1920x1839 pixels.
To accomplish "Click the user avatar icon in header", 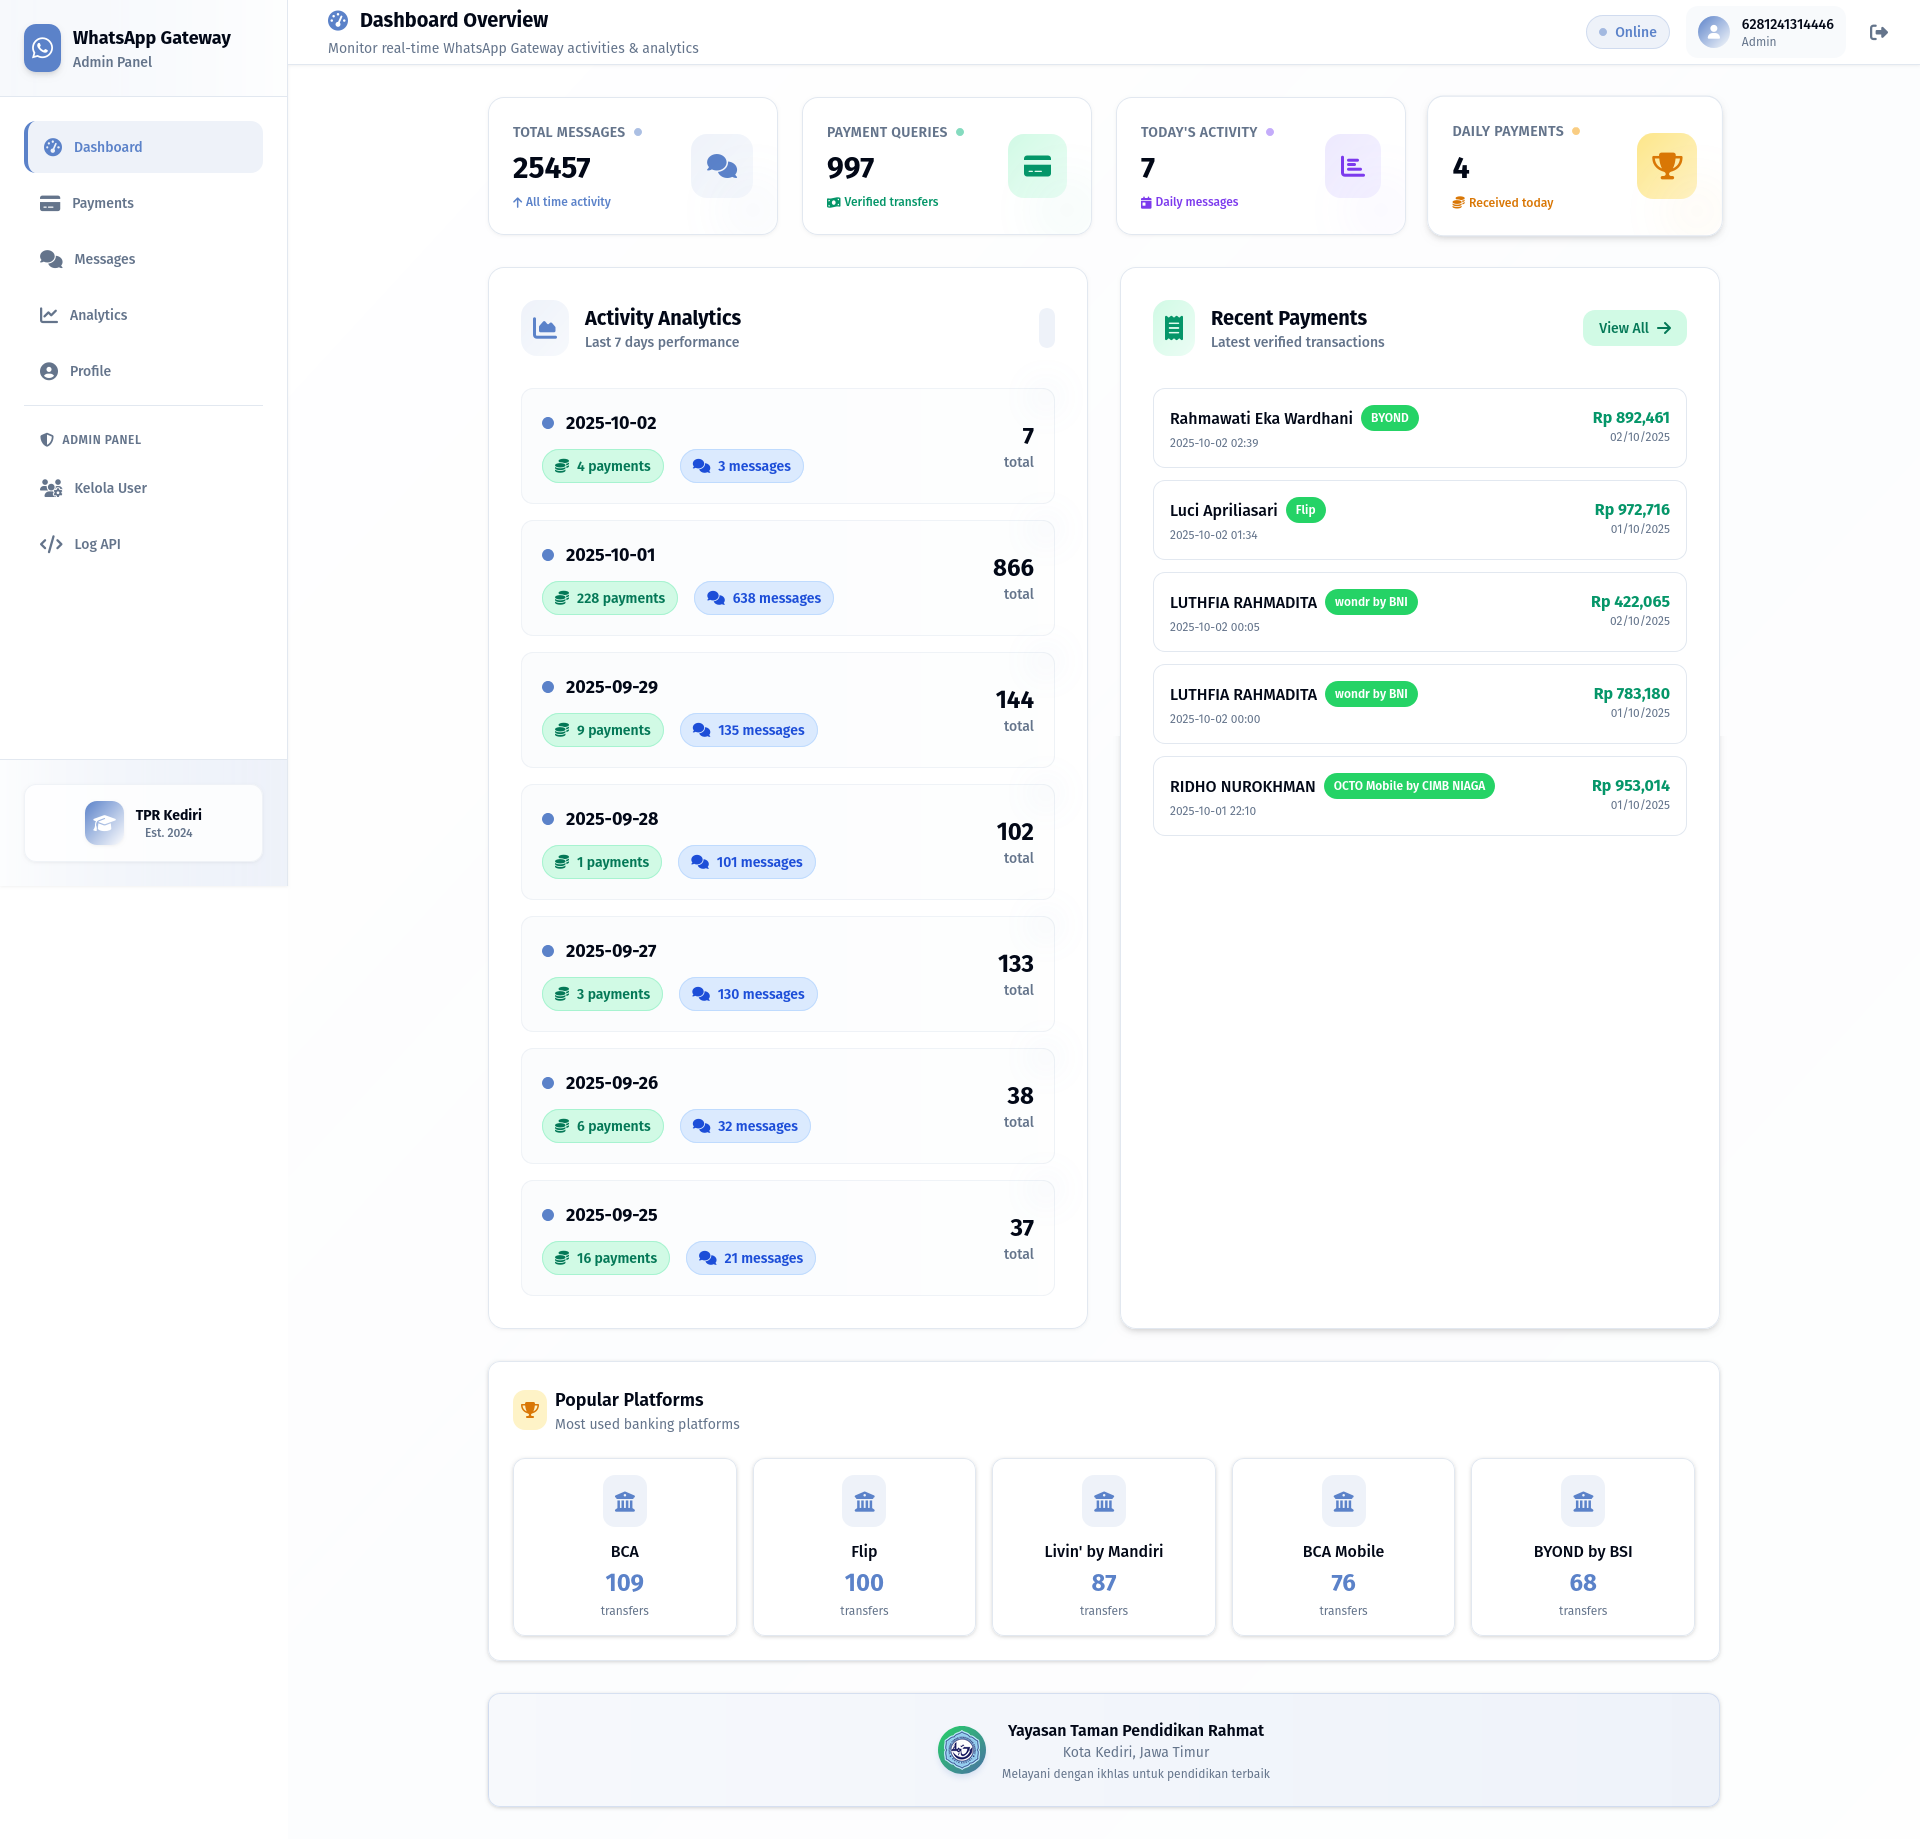I will click(1713, 32).
